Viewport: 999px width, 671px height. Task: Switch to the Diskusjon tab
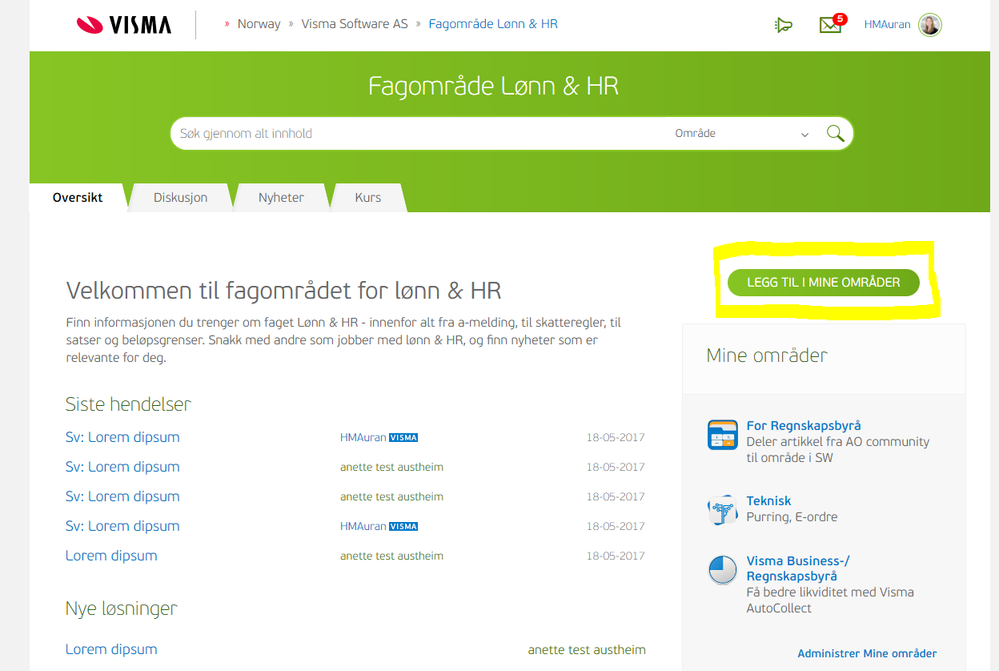[x=180, y=198]
